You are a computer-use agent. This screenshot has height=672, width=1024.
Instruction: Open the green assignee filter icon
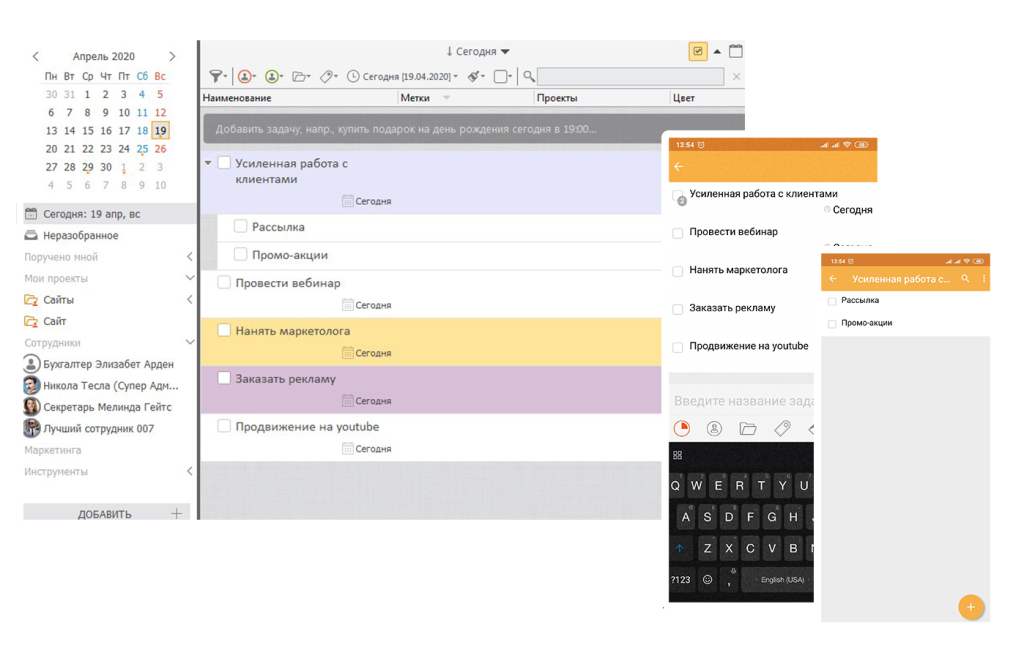click(x=274, y=76)
